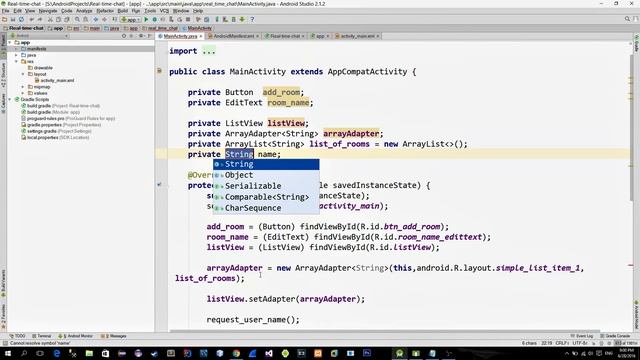Toggle the Captures tool window side tab
640x360 pixels.
(3, 103)
